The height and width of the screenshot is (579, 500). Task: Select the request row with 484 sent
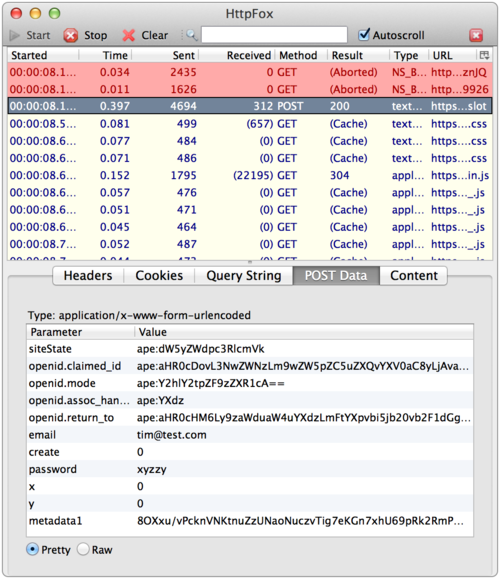250,141
